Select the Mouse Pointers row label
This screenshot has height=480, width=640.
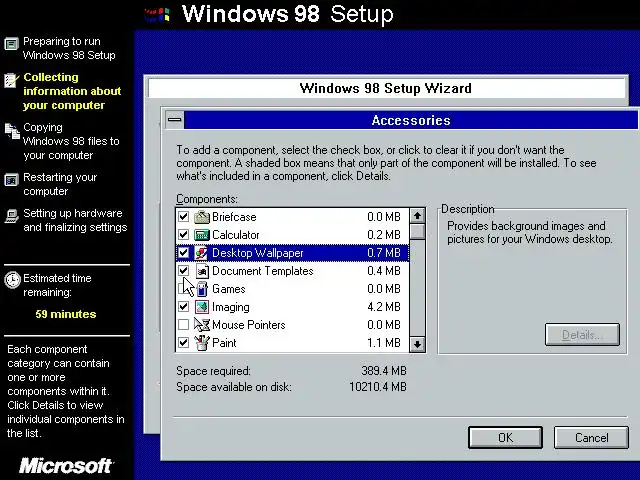[x=249, y=324]
